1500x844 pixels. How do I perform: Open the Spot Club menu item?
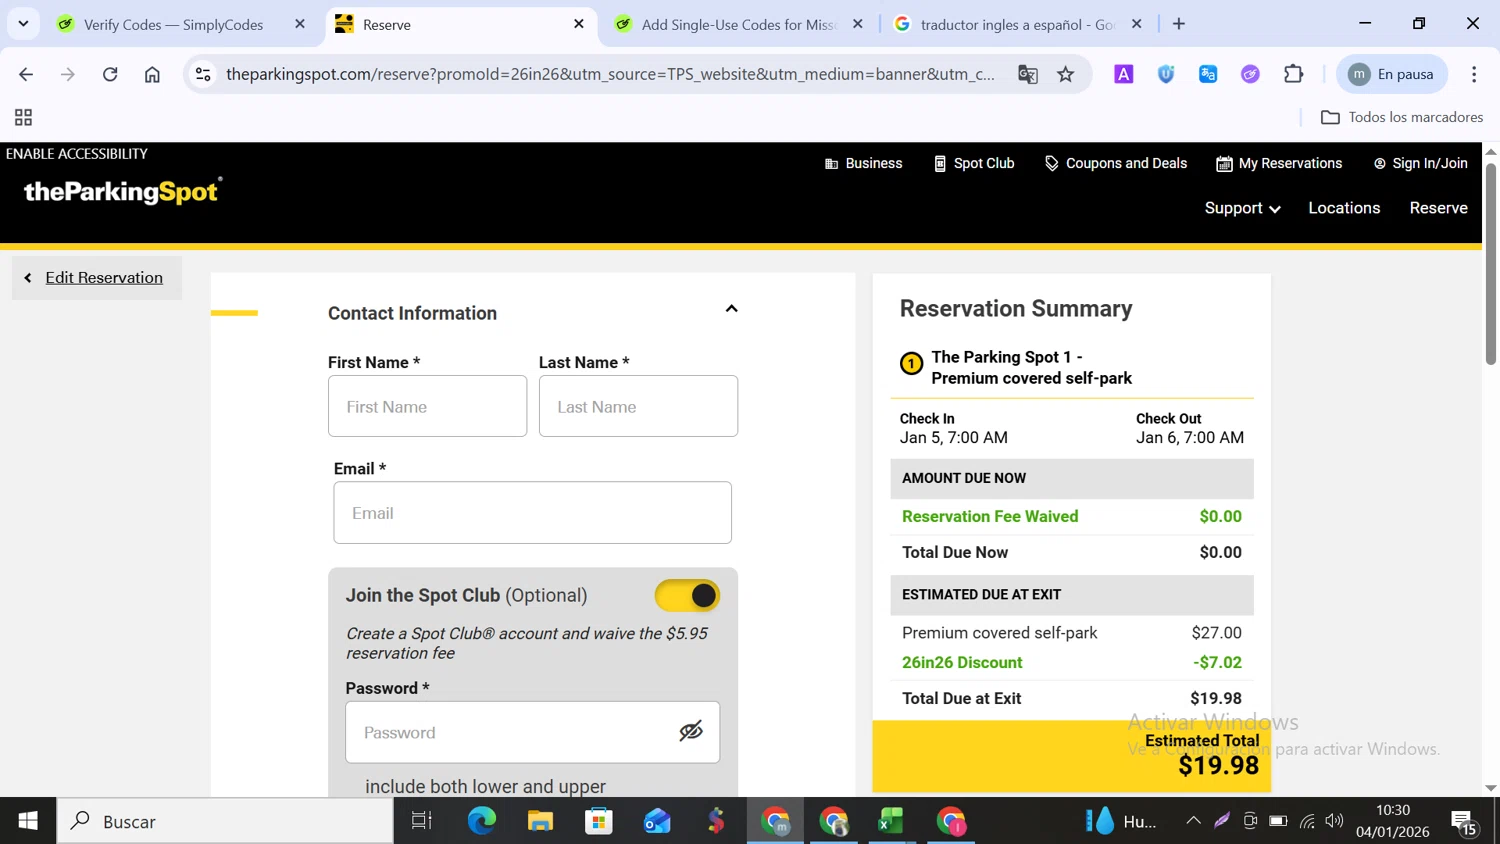coord(975,163)
